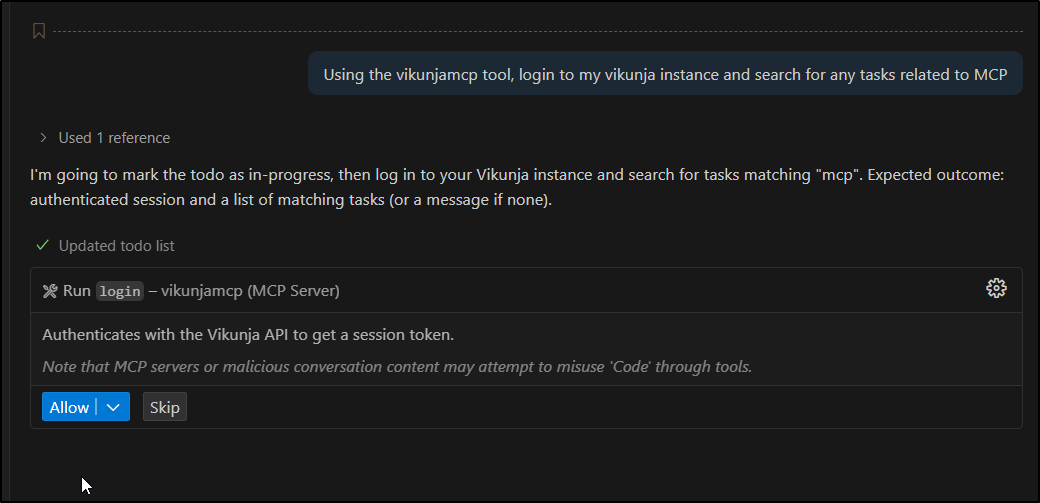Click the bookmark checkpoint icon

(x=39, y=31)
